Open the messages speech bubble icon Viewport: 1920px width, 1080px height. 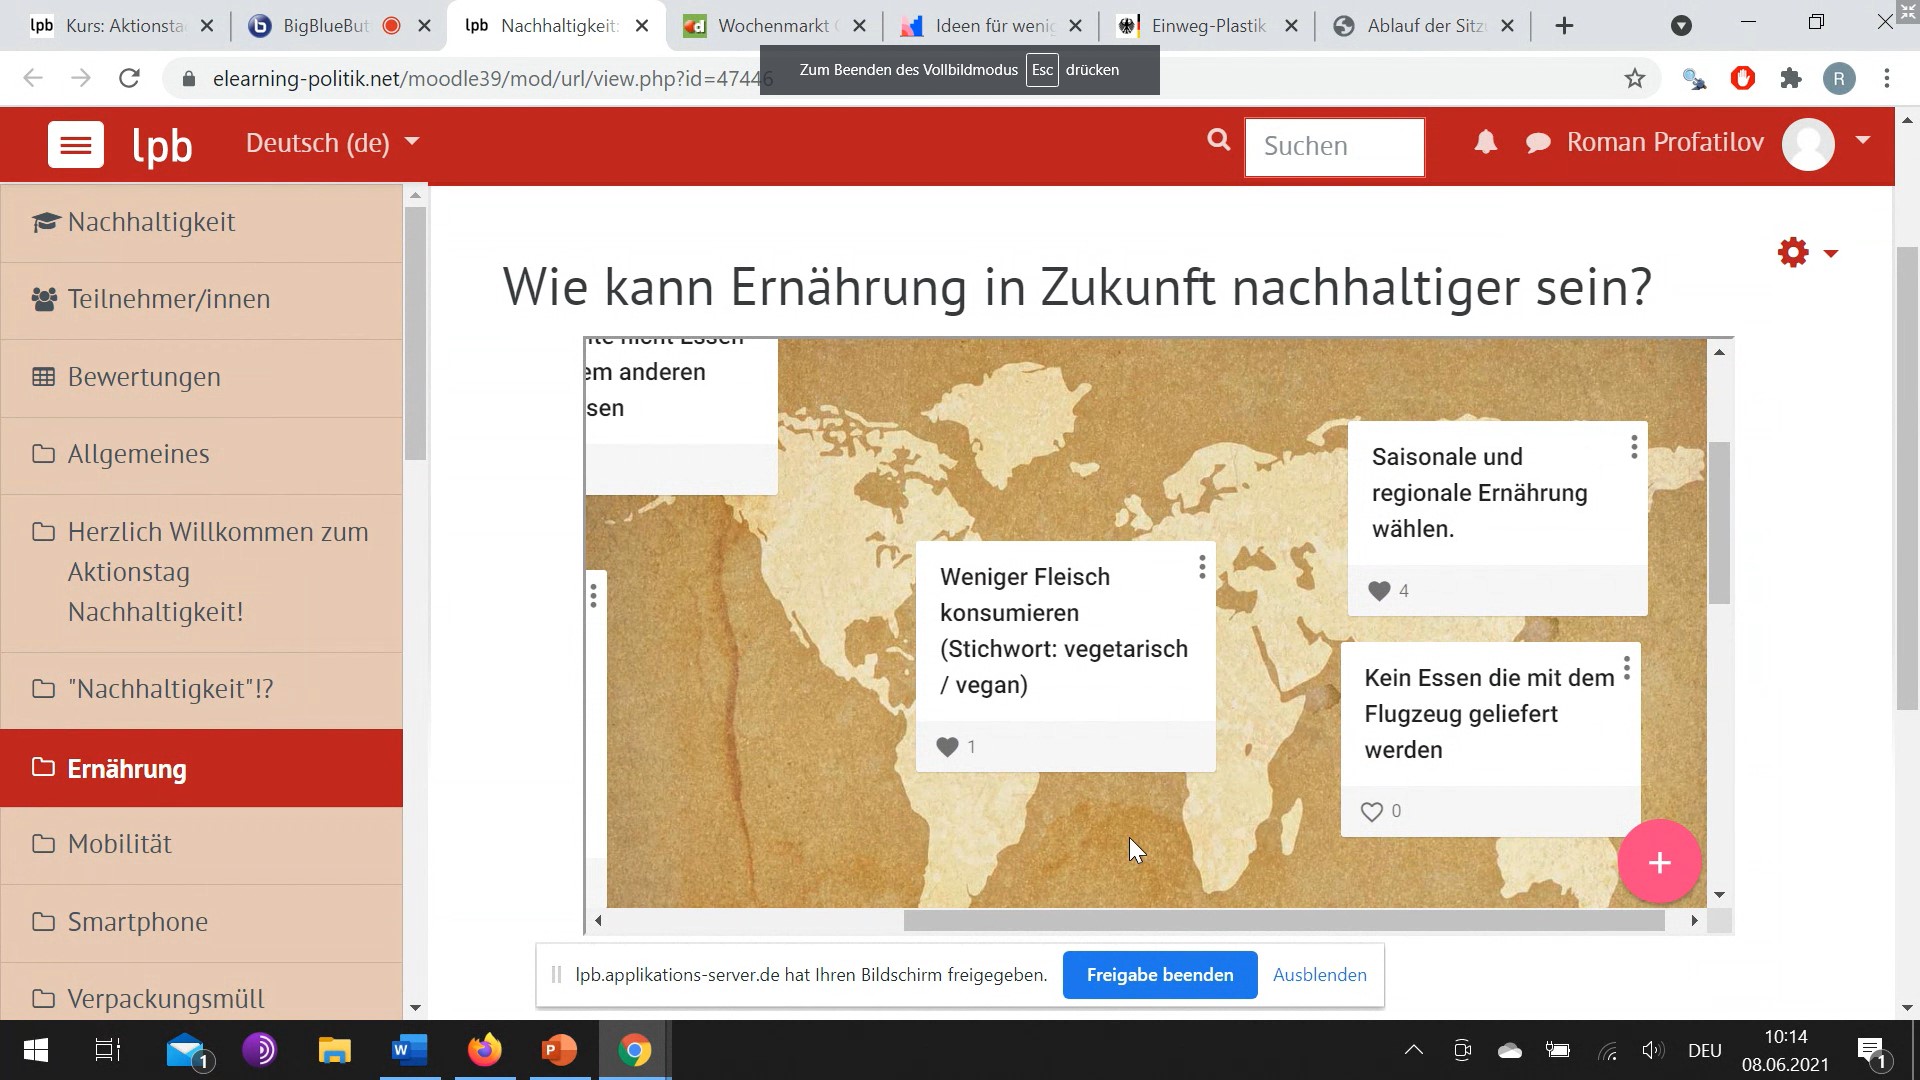point(1538,143)
